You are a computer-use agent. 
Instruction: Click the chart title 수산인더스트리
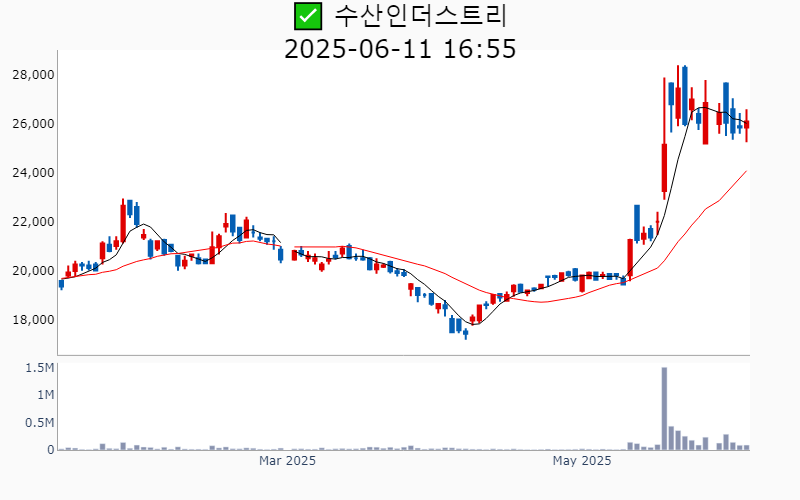[420, 16]
